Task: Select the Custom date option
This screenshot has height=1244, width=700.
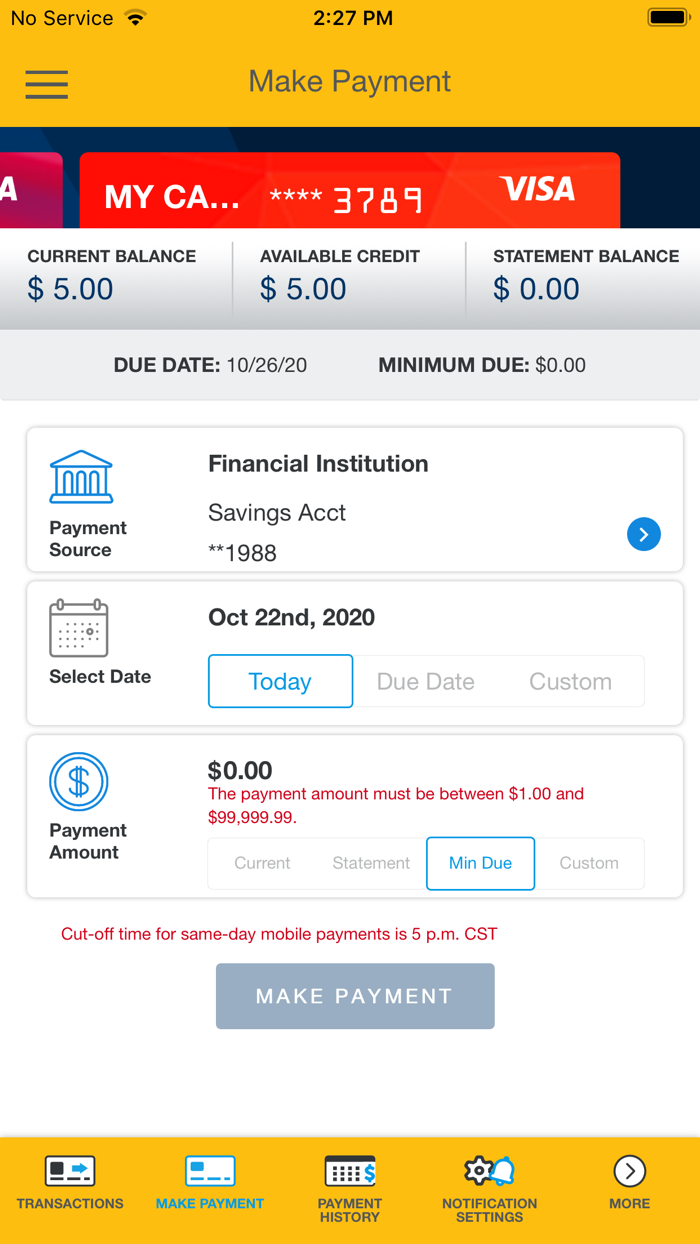Action: (570, 681)
